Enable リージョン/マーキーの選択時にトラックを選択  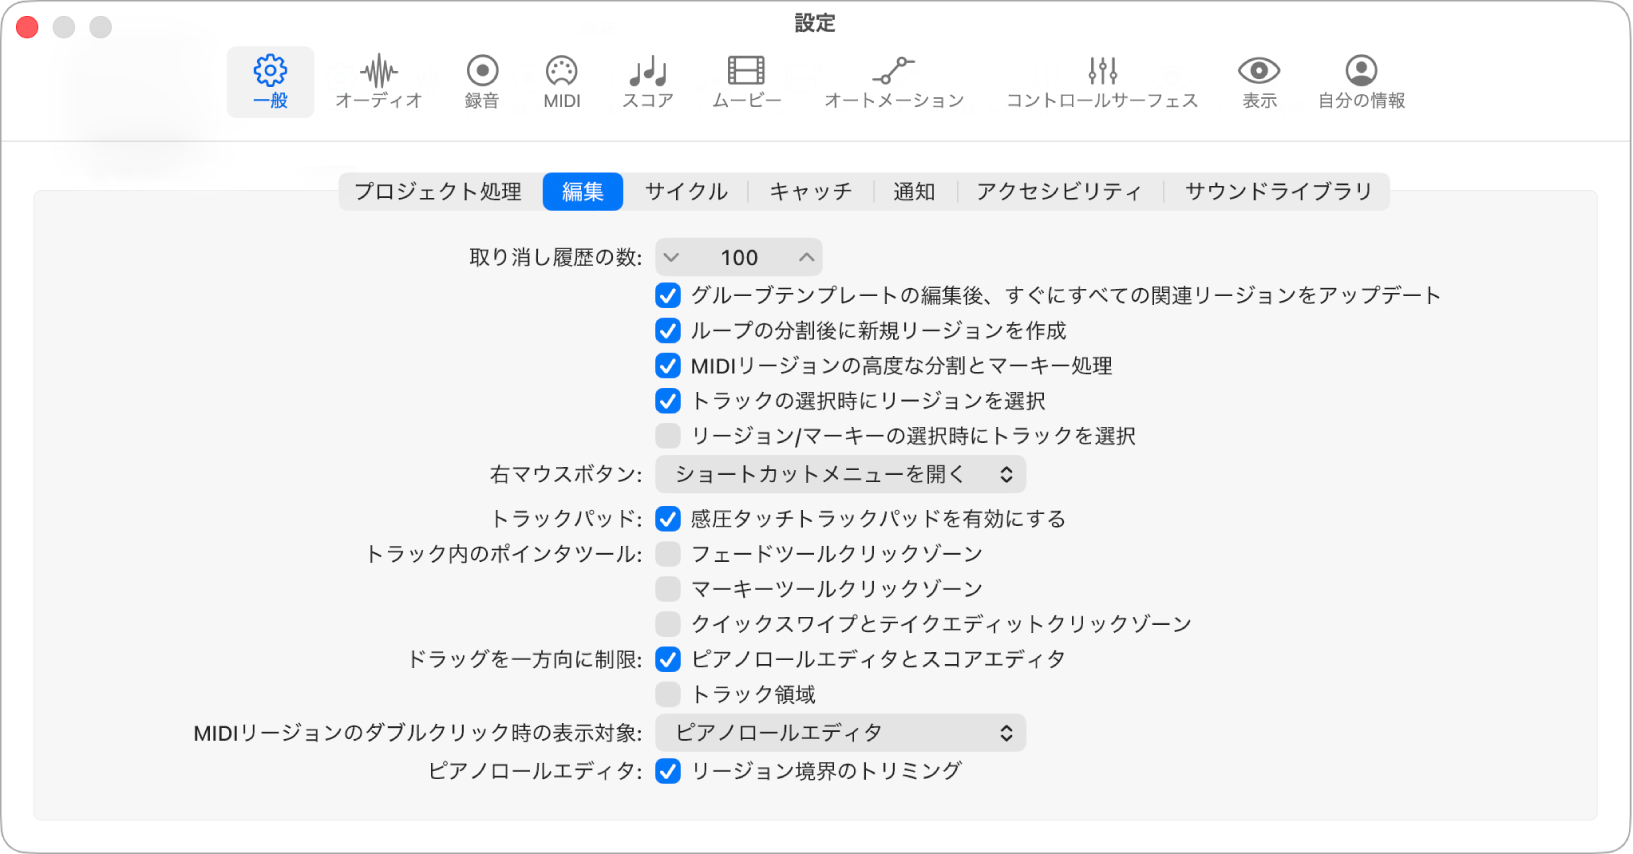(668, 435)
